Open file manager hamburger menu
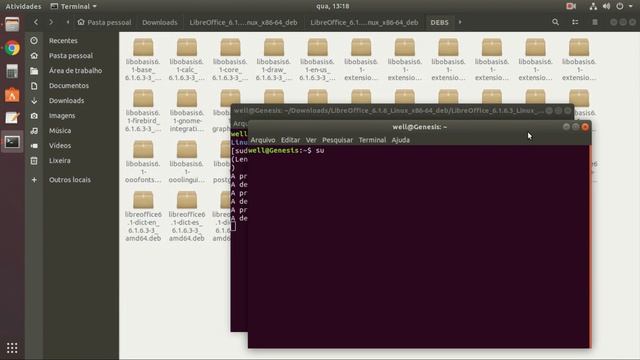640x360 pixels. pyautogui.click(x=595, y=22)
